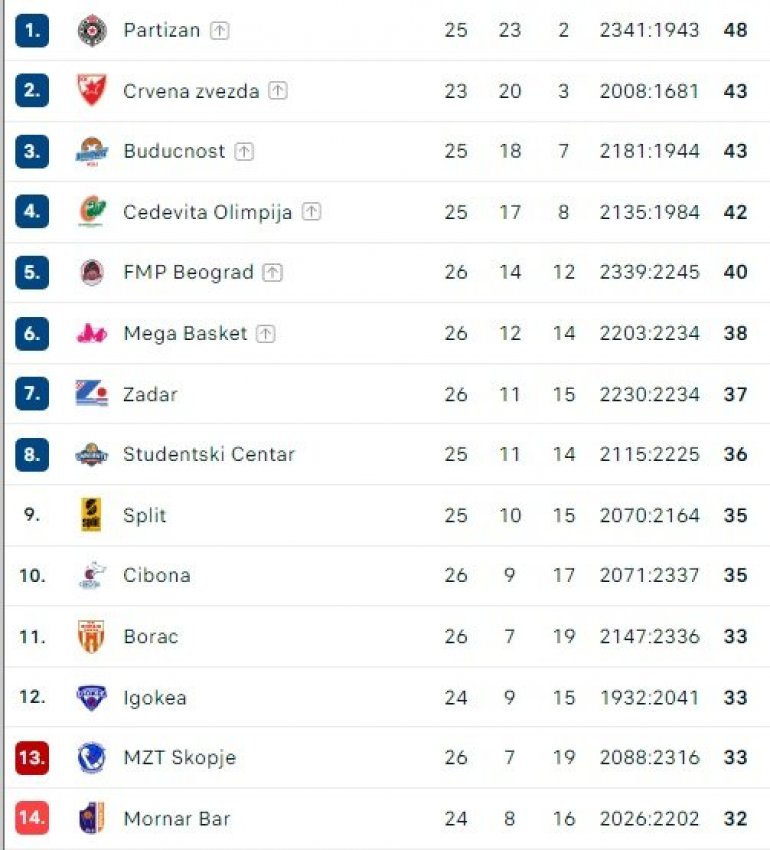Open the Igokea team link
Image resolution: width=770 pixels, height=850 pixels.
click(x=154, y=697)
